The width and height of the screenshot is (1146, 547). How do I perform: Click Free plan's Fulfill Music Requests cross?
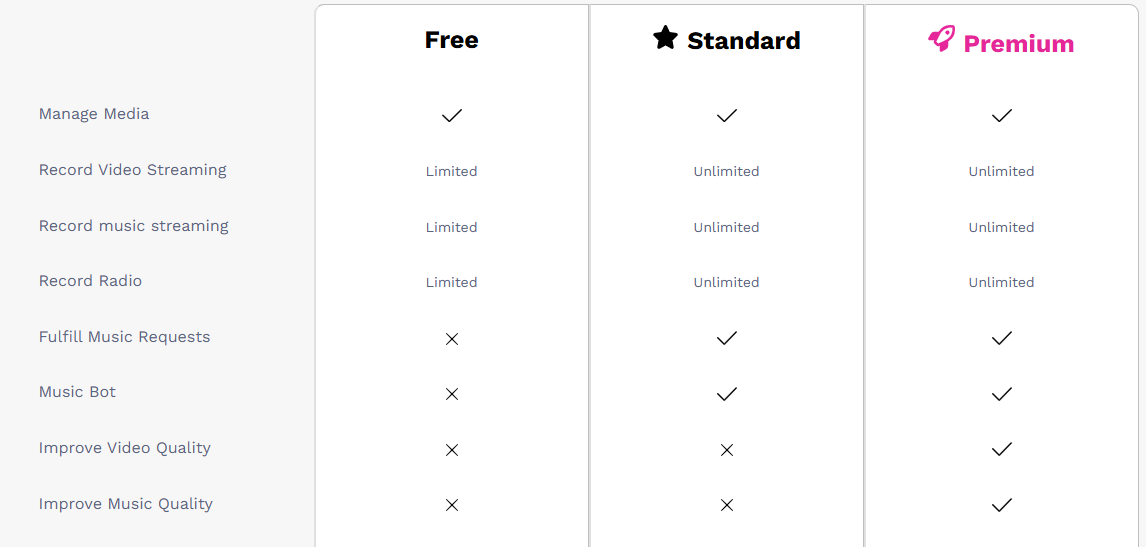[452, 339]
